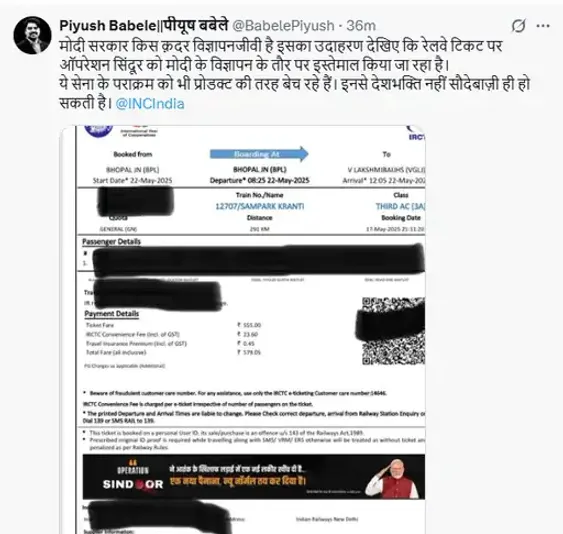
Task: Click the Operation Sindoor banner on ticket
Action: click(253, 477)
